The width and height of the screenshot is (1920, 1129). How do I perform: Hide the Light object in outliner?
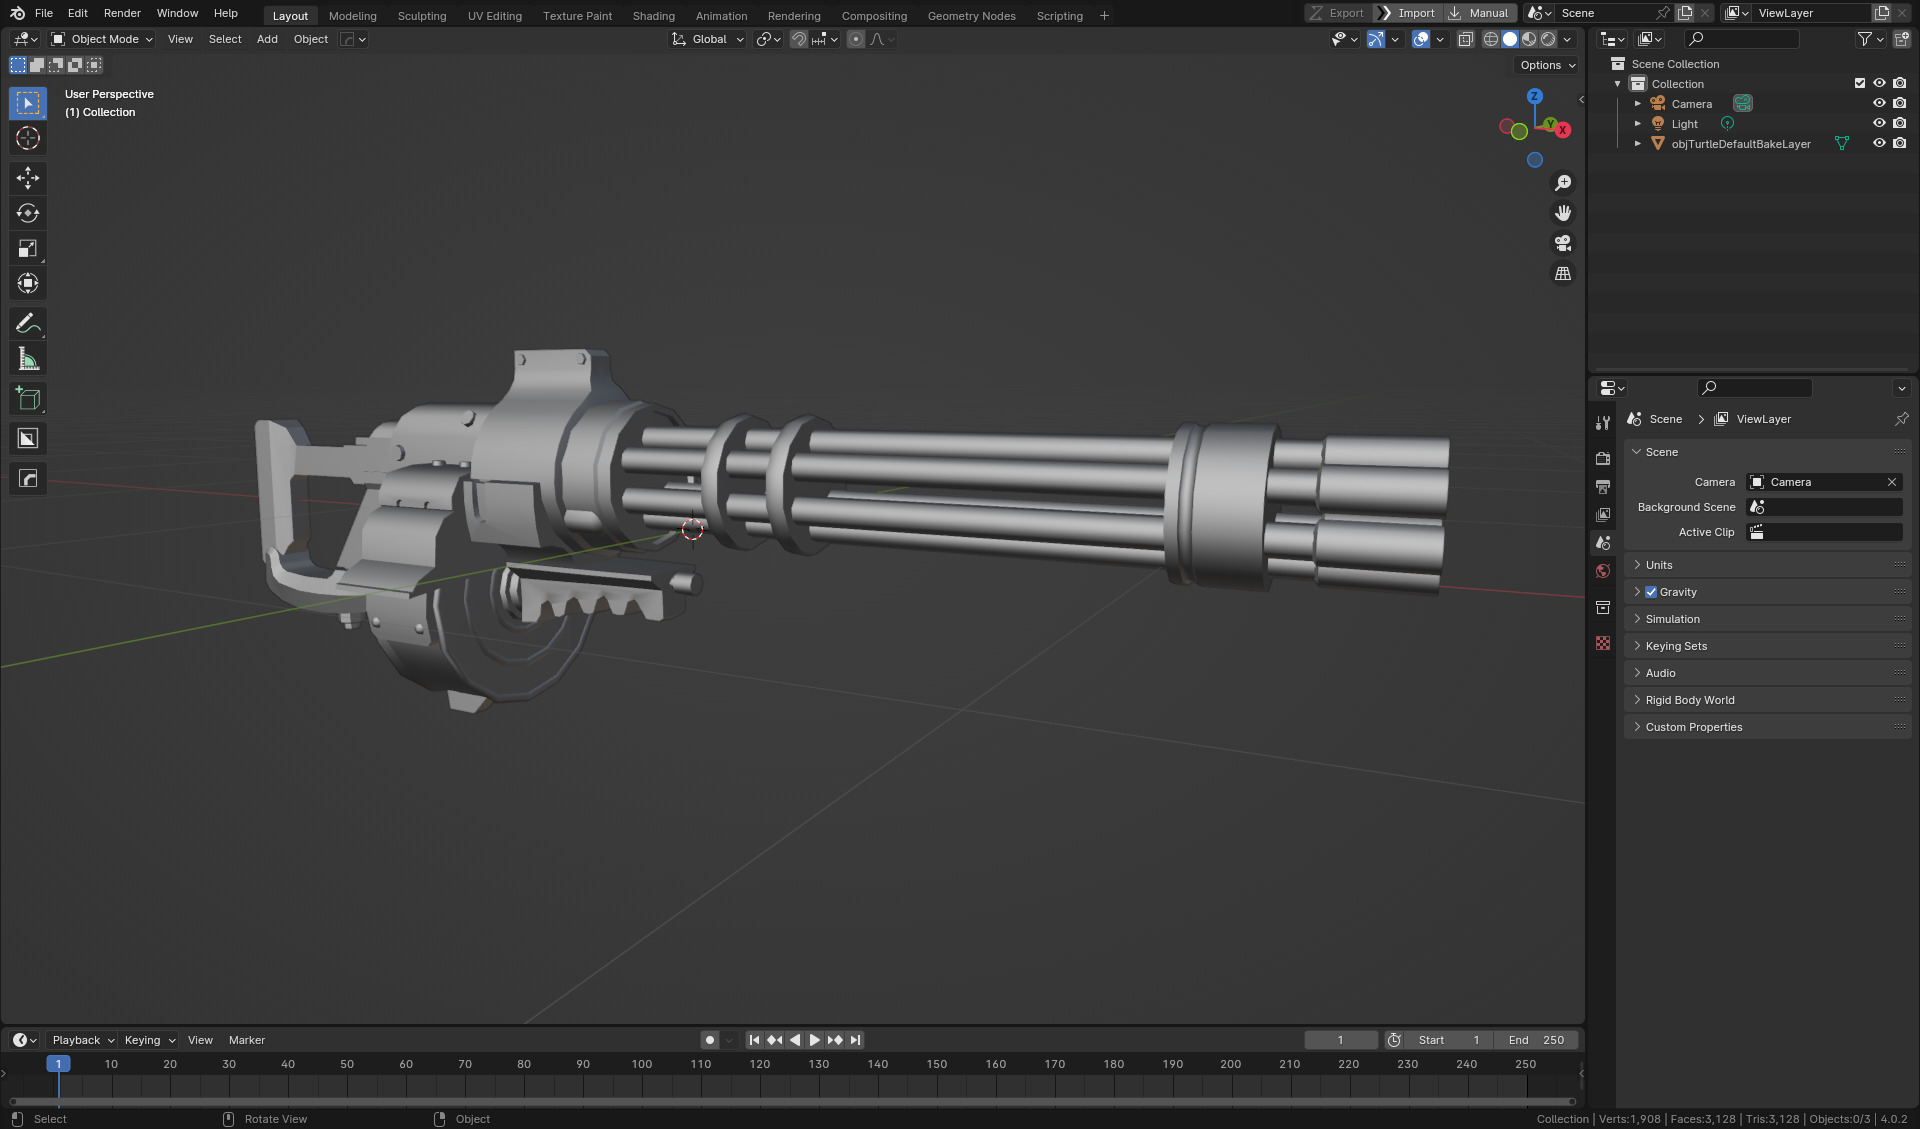click(1879, 124)
